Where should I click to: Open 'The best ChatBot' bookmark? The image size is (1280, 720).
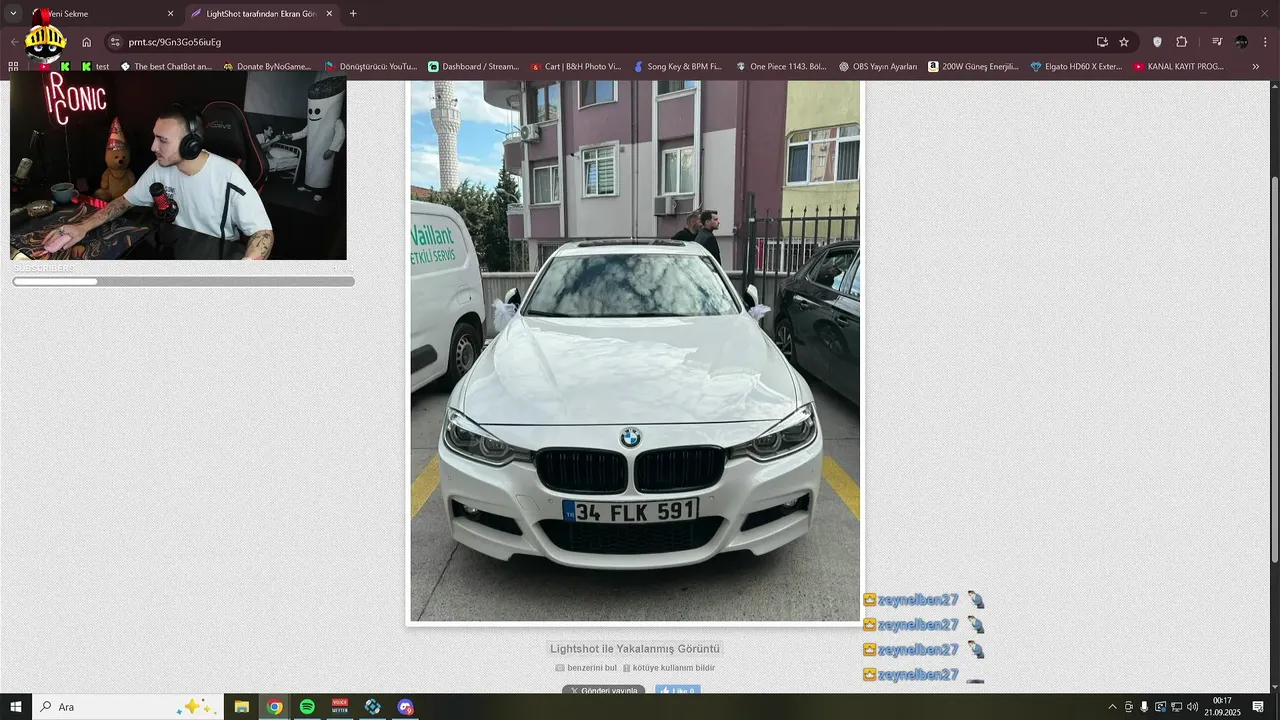(x=166, y=67)
